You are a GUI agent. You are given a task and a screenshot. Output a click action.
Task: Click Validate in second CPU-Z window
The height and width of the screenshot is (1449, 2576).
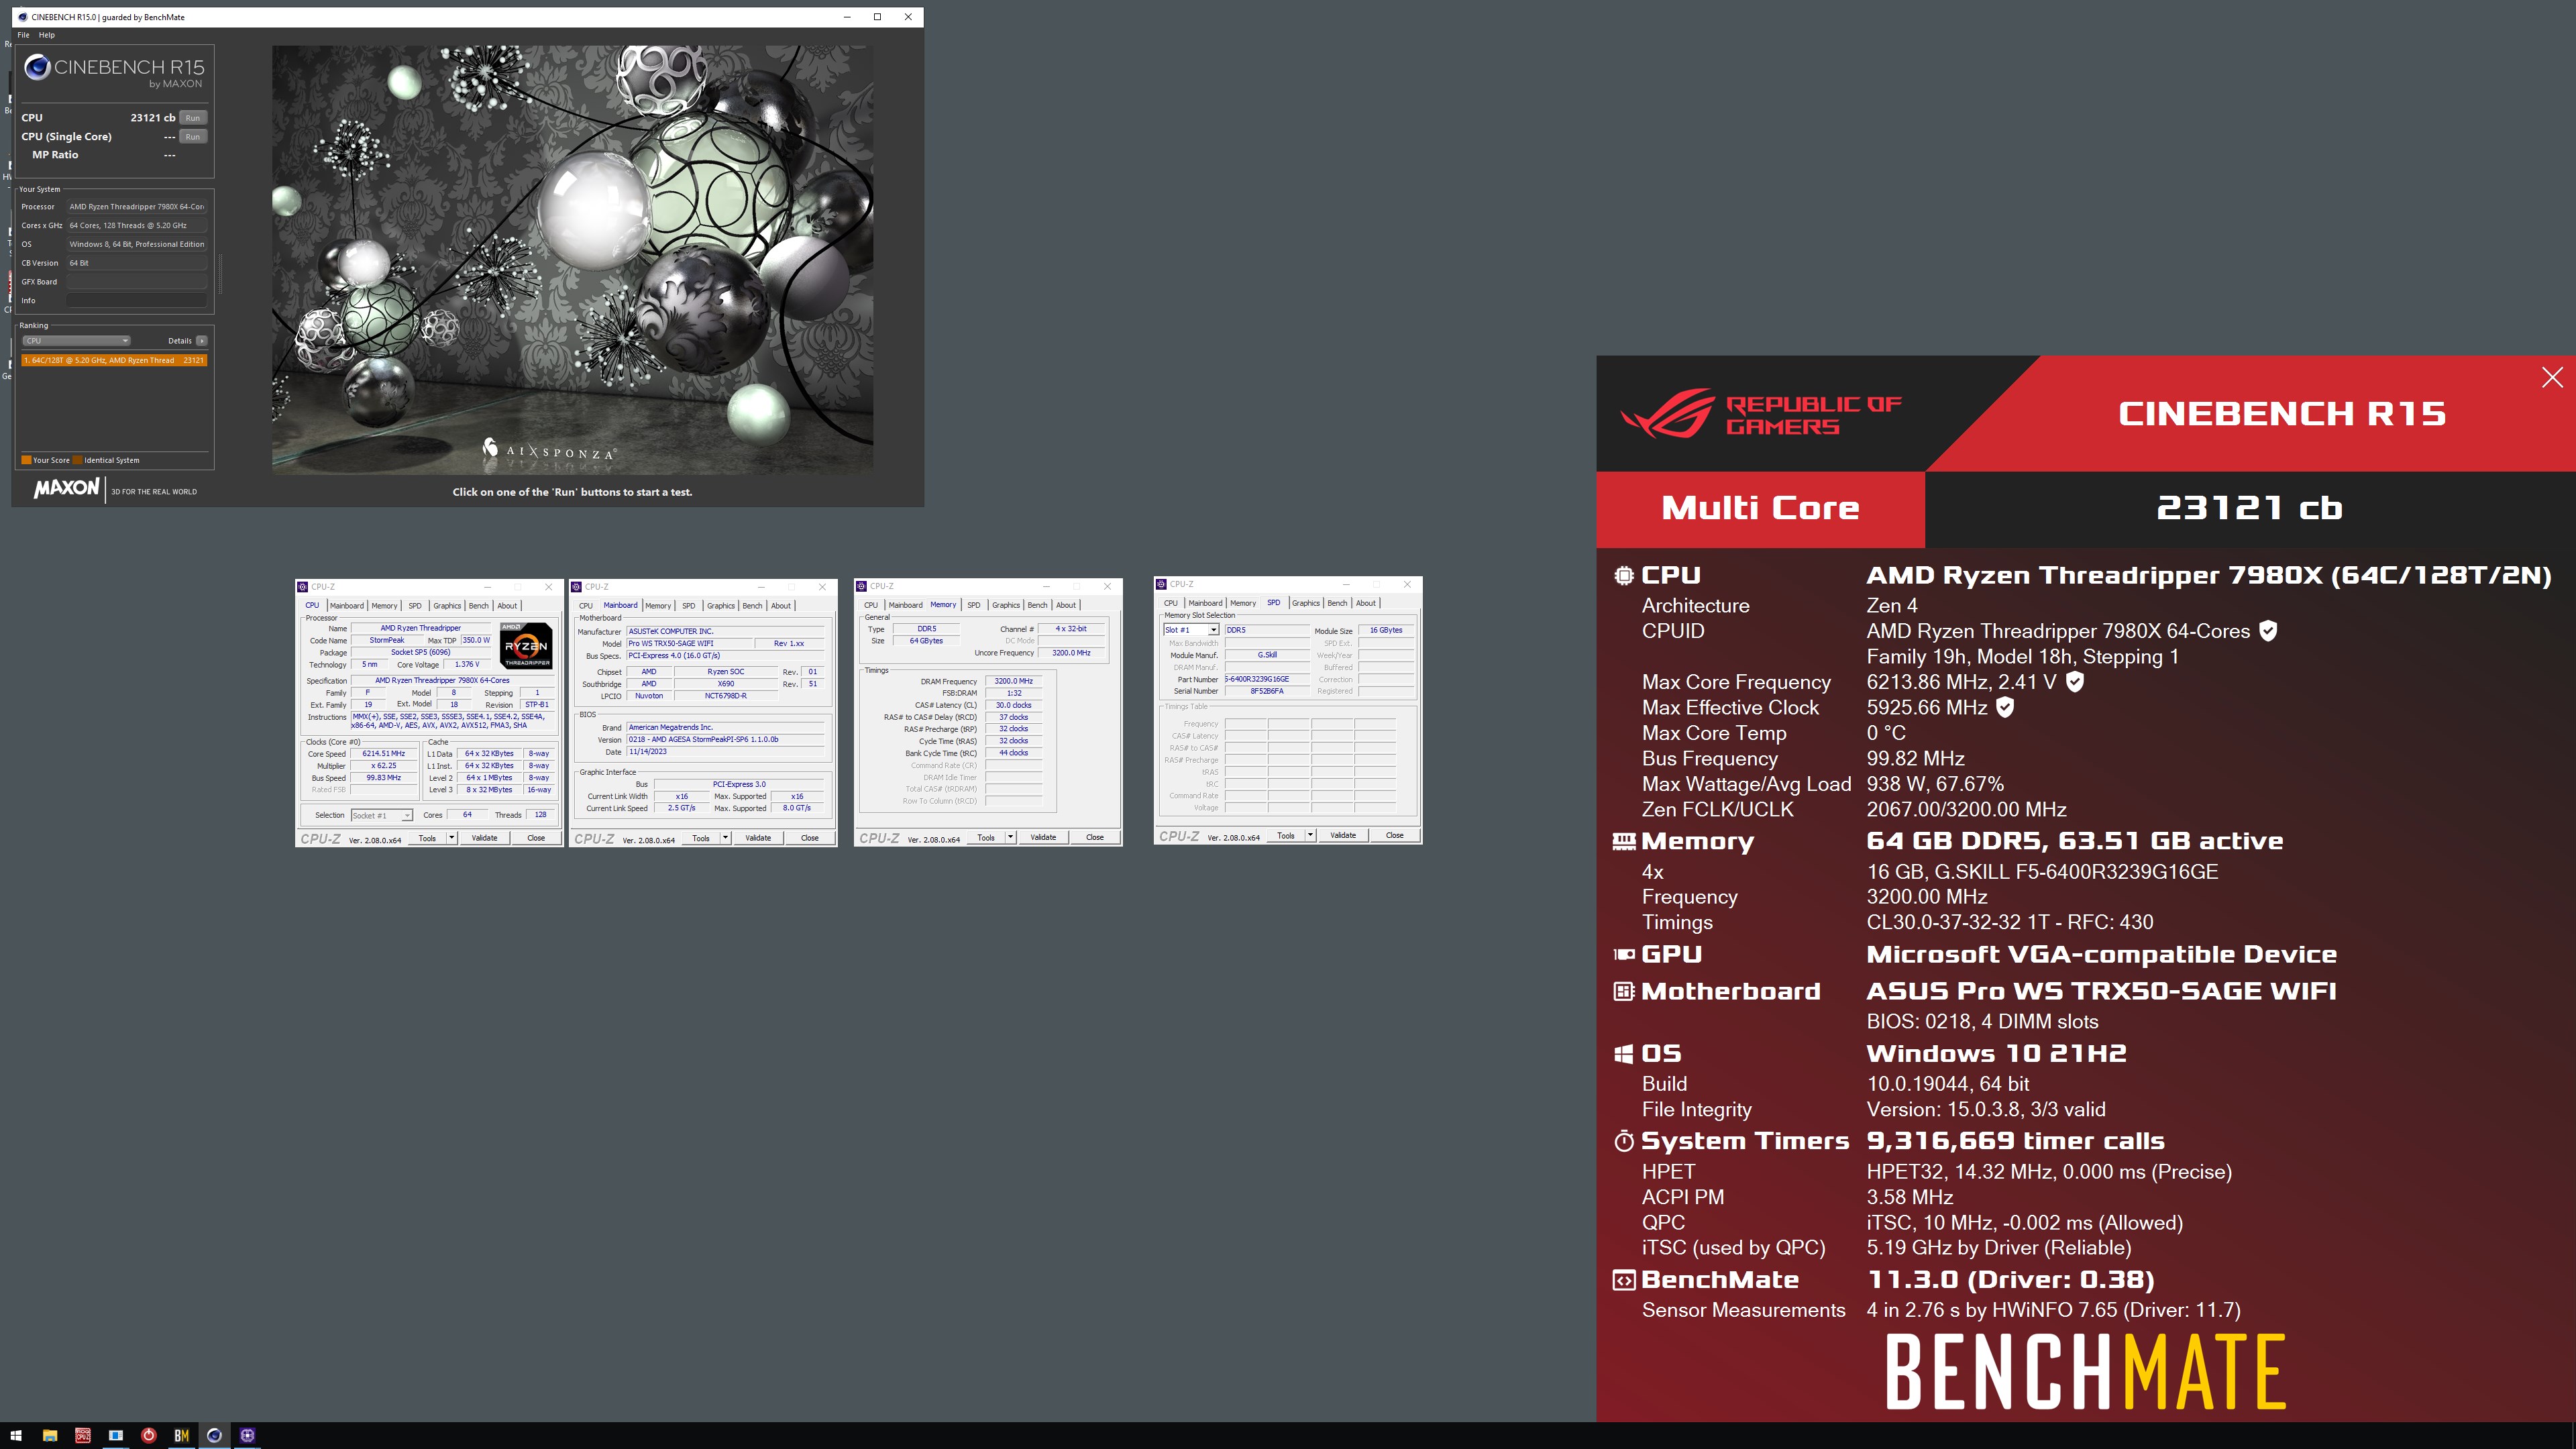pyautogui.click(x=758, y=838)
